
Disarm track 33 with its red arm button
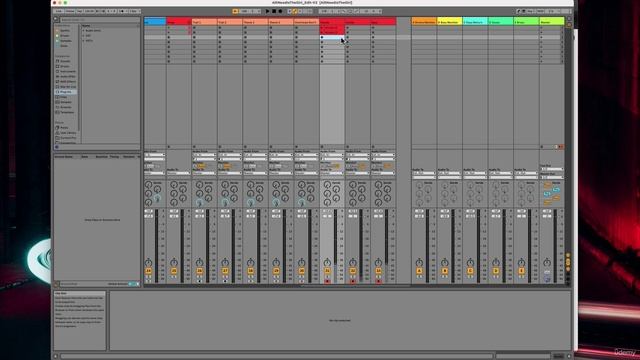(378, 281)
